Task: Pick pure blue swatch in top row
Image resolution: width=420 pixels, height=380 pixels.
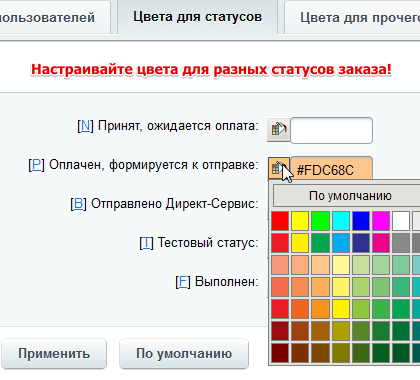Action: pos(361,221)
